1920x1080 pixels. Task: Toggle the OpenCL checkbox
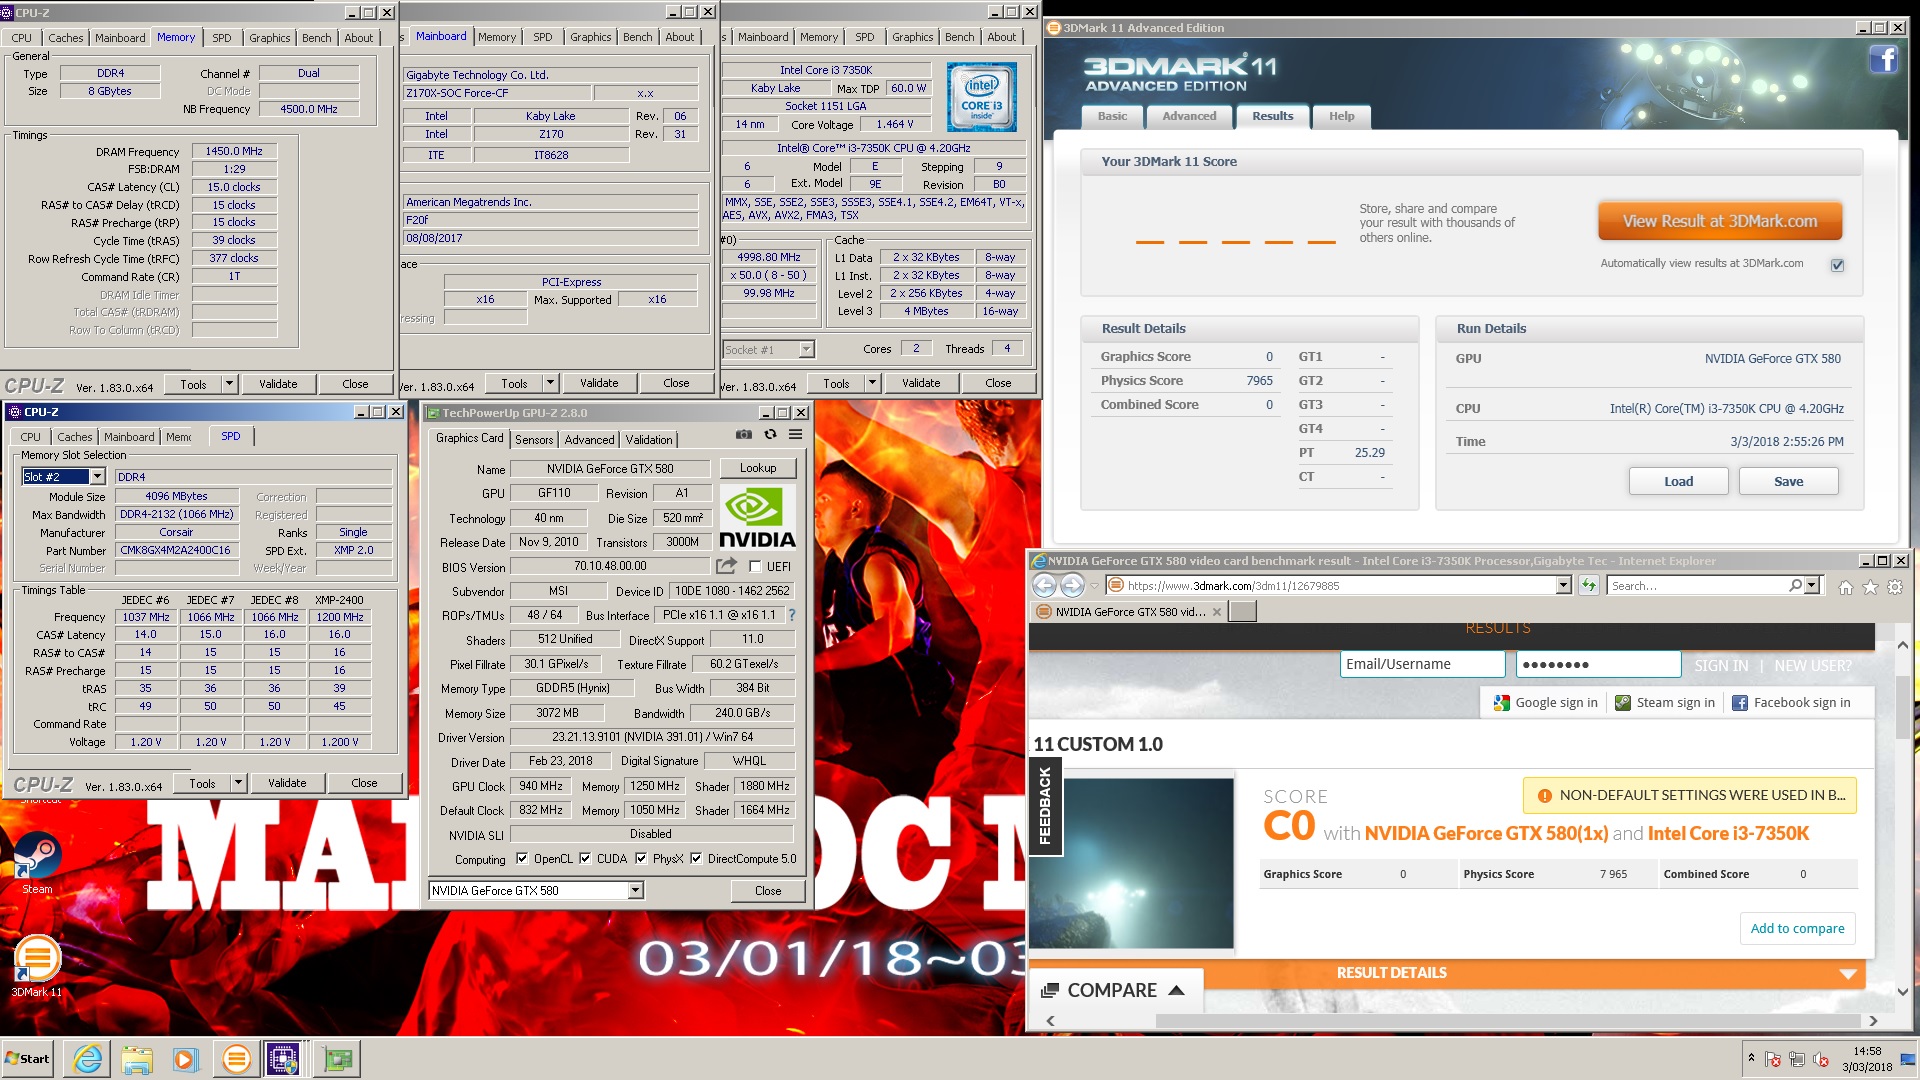(x=522, y=858)
